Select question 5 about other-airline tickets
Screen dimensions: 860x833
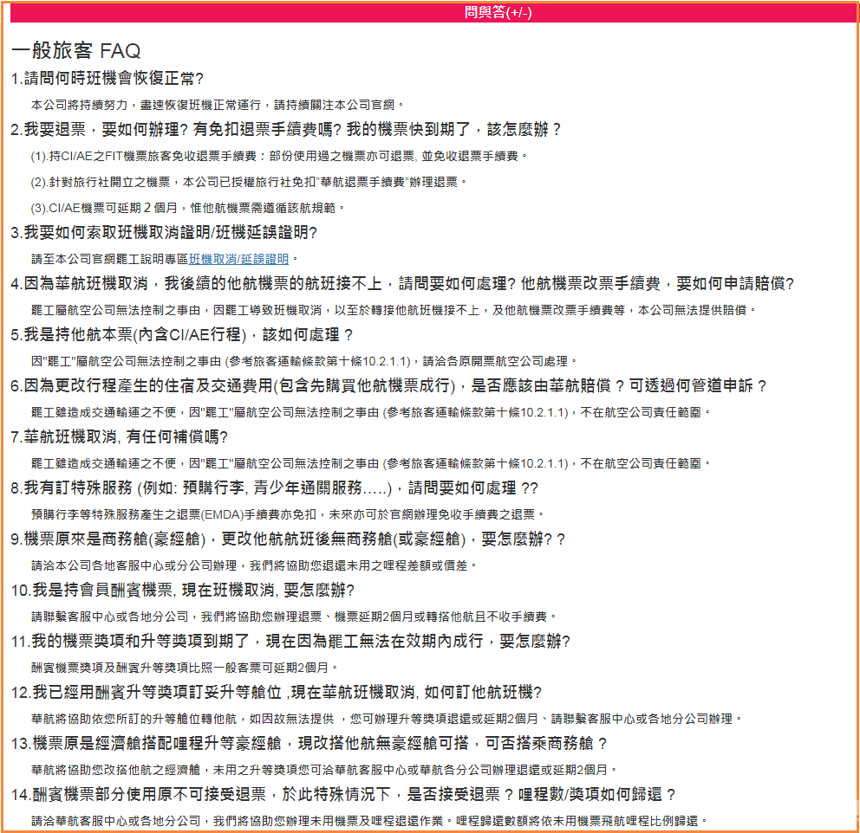click(x=182, y=334)
